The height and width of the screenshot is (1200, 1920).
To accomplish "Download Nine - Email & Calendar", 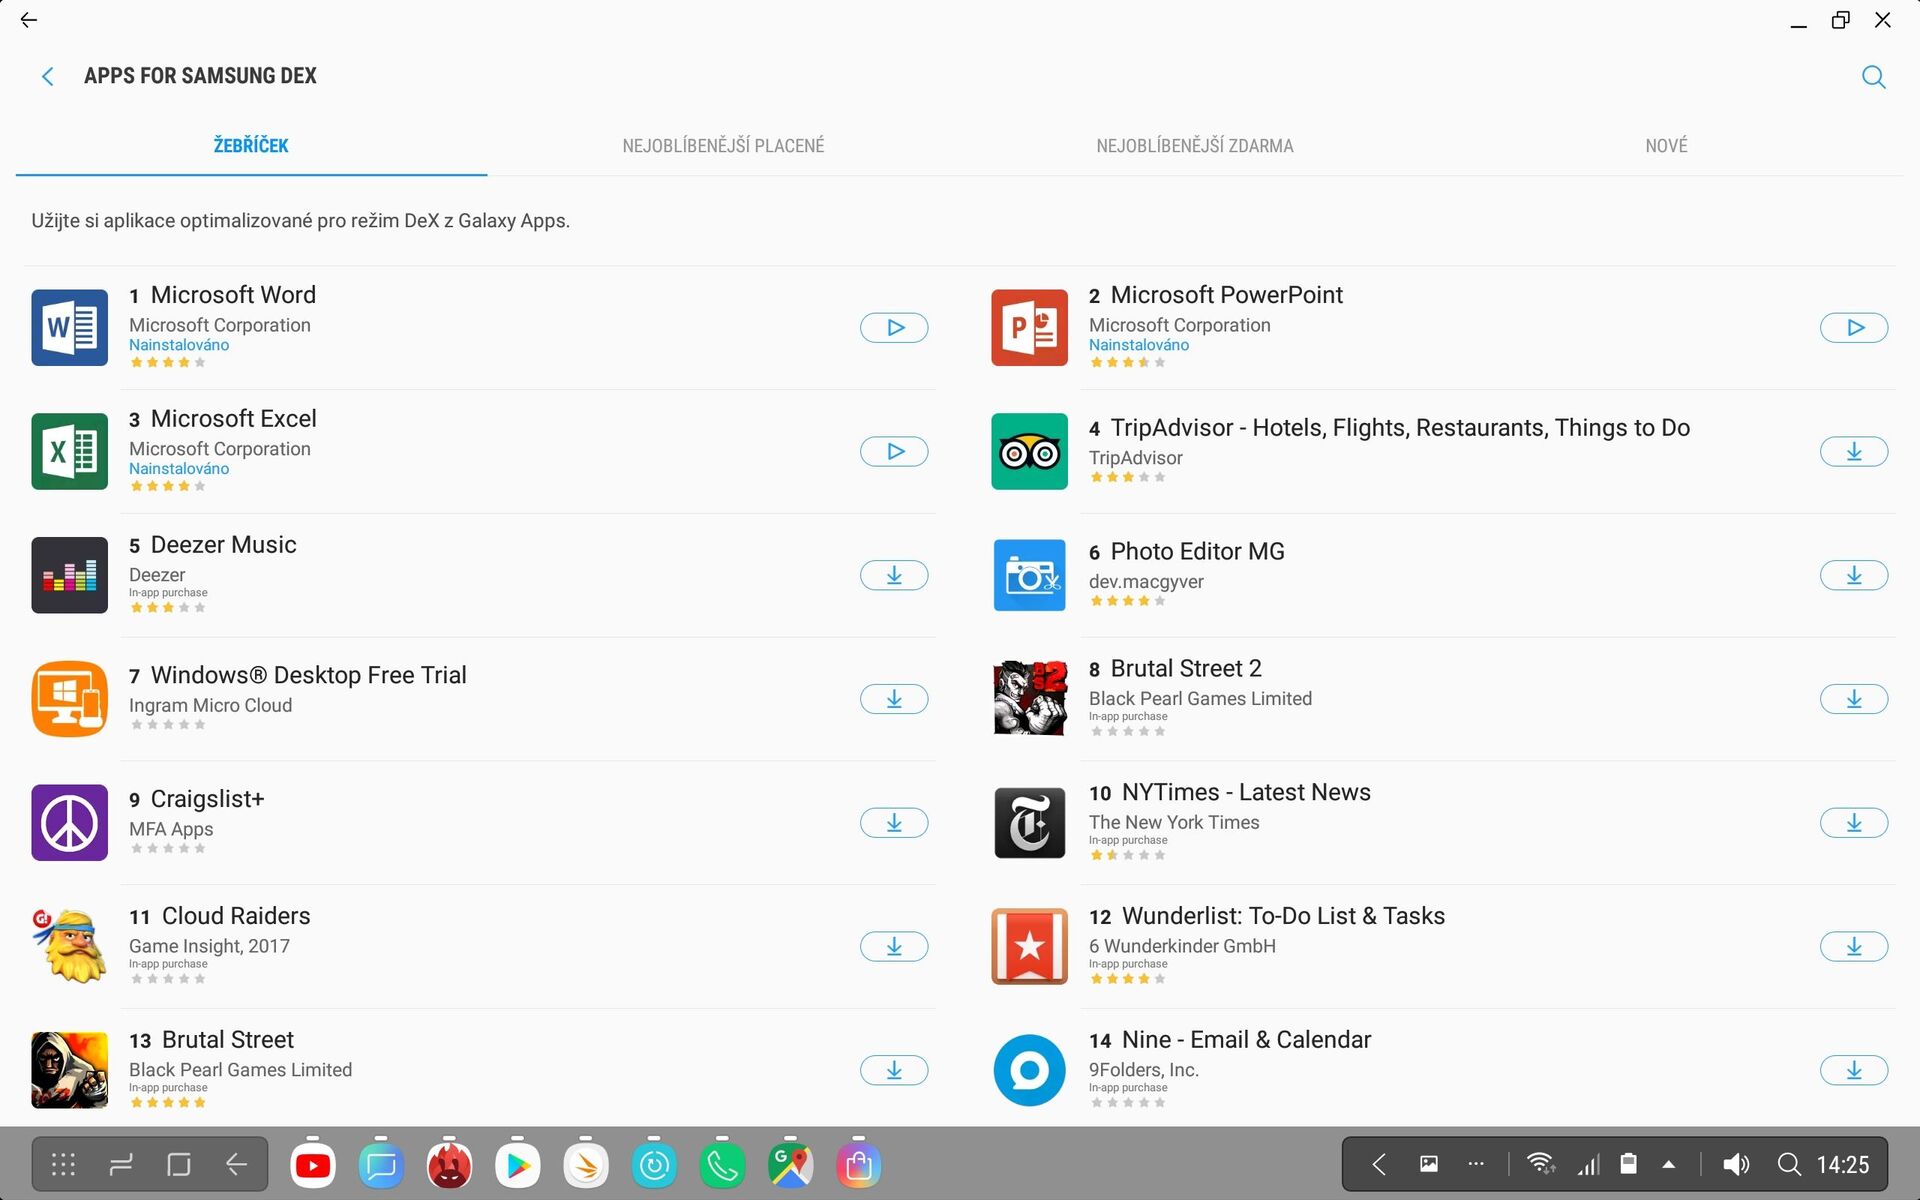I will pos(1853,1071).
